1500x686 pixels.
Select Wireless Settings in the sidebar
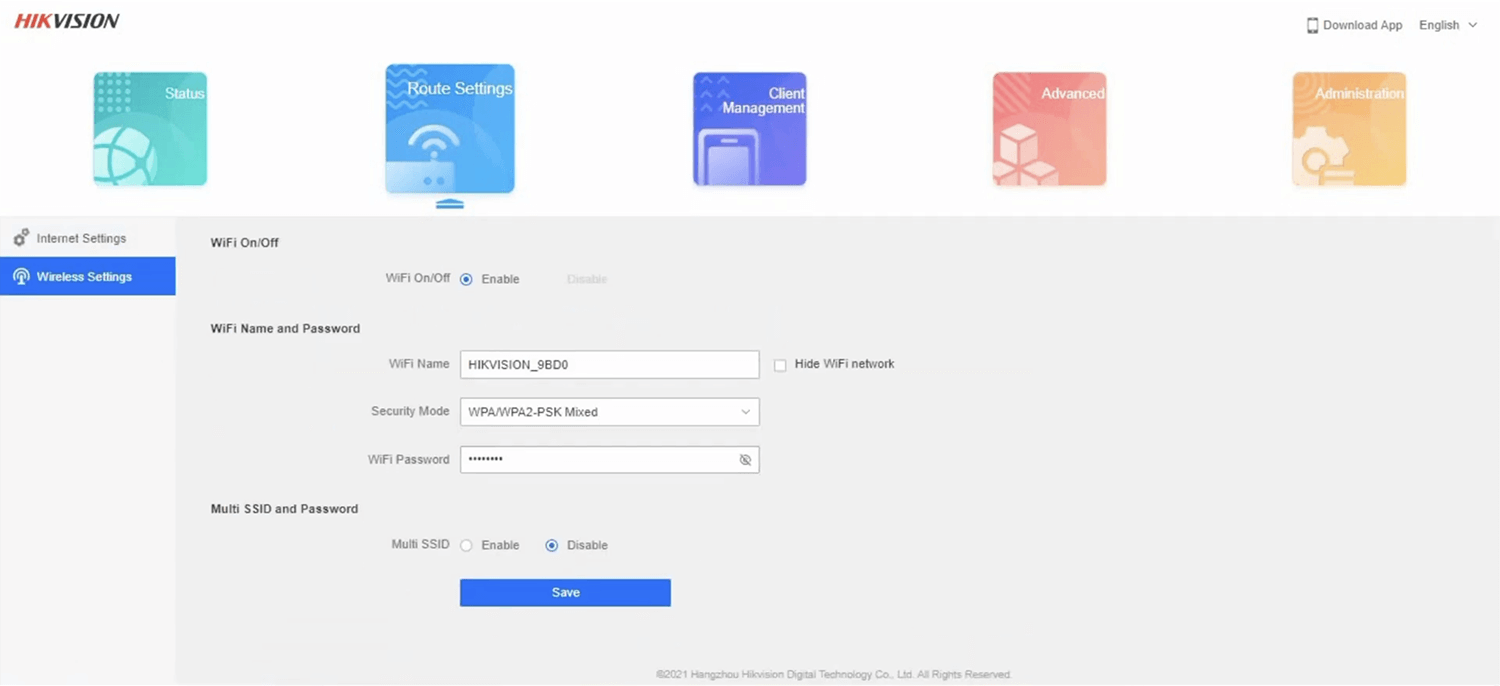click(87, 276)
